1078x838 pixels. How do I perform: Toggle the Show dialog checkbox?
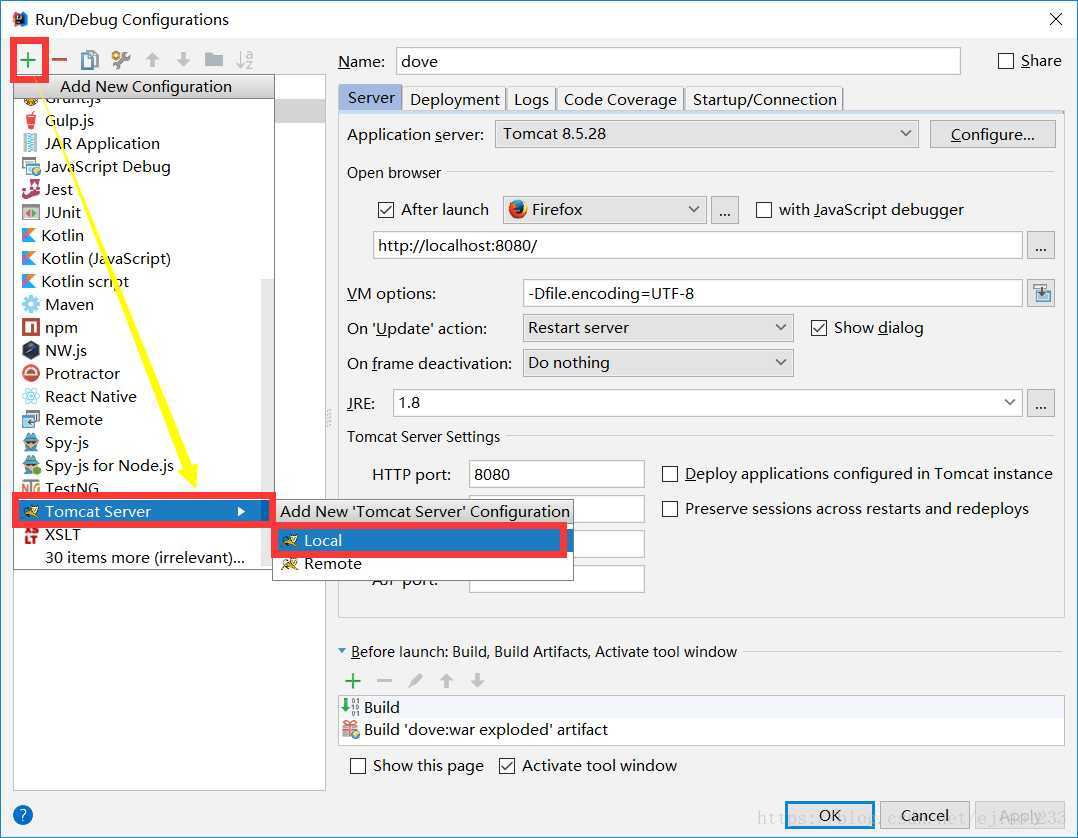coord(819,328)
